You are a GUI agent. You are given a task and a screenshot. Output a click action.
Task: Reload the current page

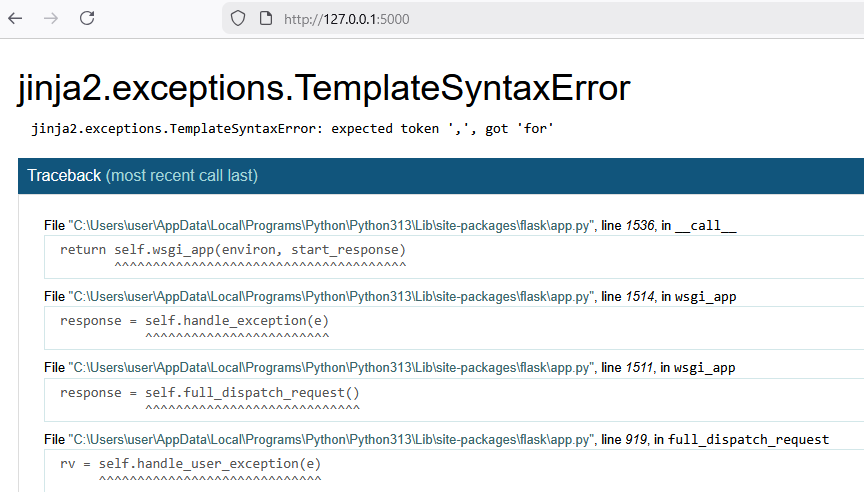click(87, 18)
